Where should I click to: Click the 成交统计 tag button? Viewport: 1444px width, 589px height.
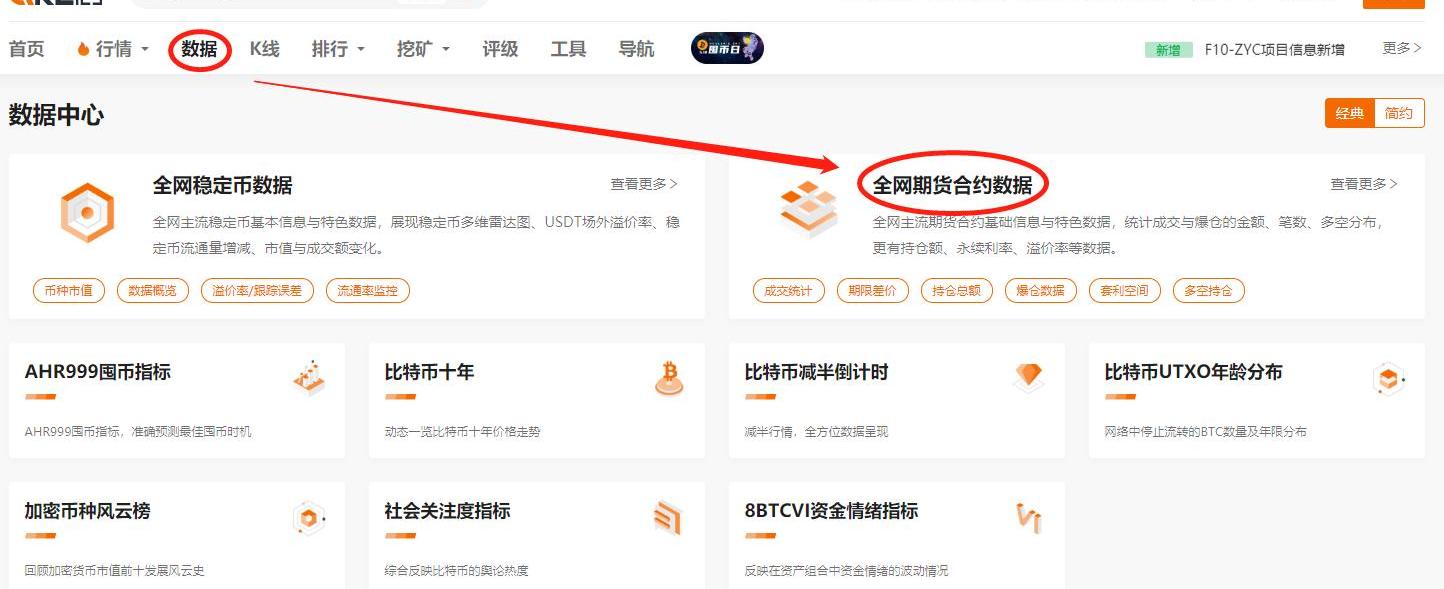788,291
